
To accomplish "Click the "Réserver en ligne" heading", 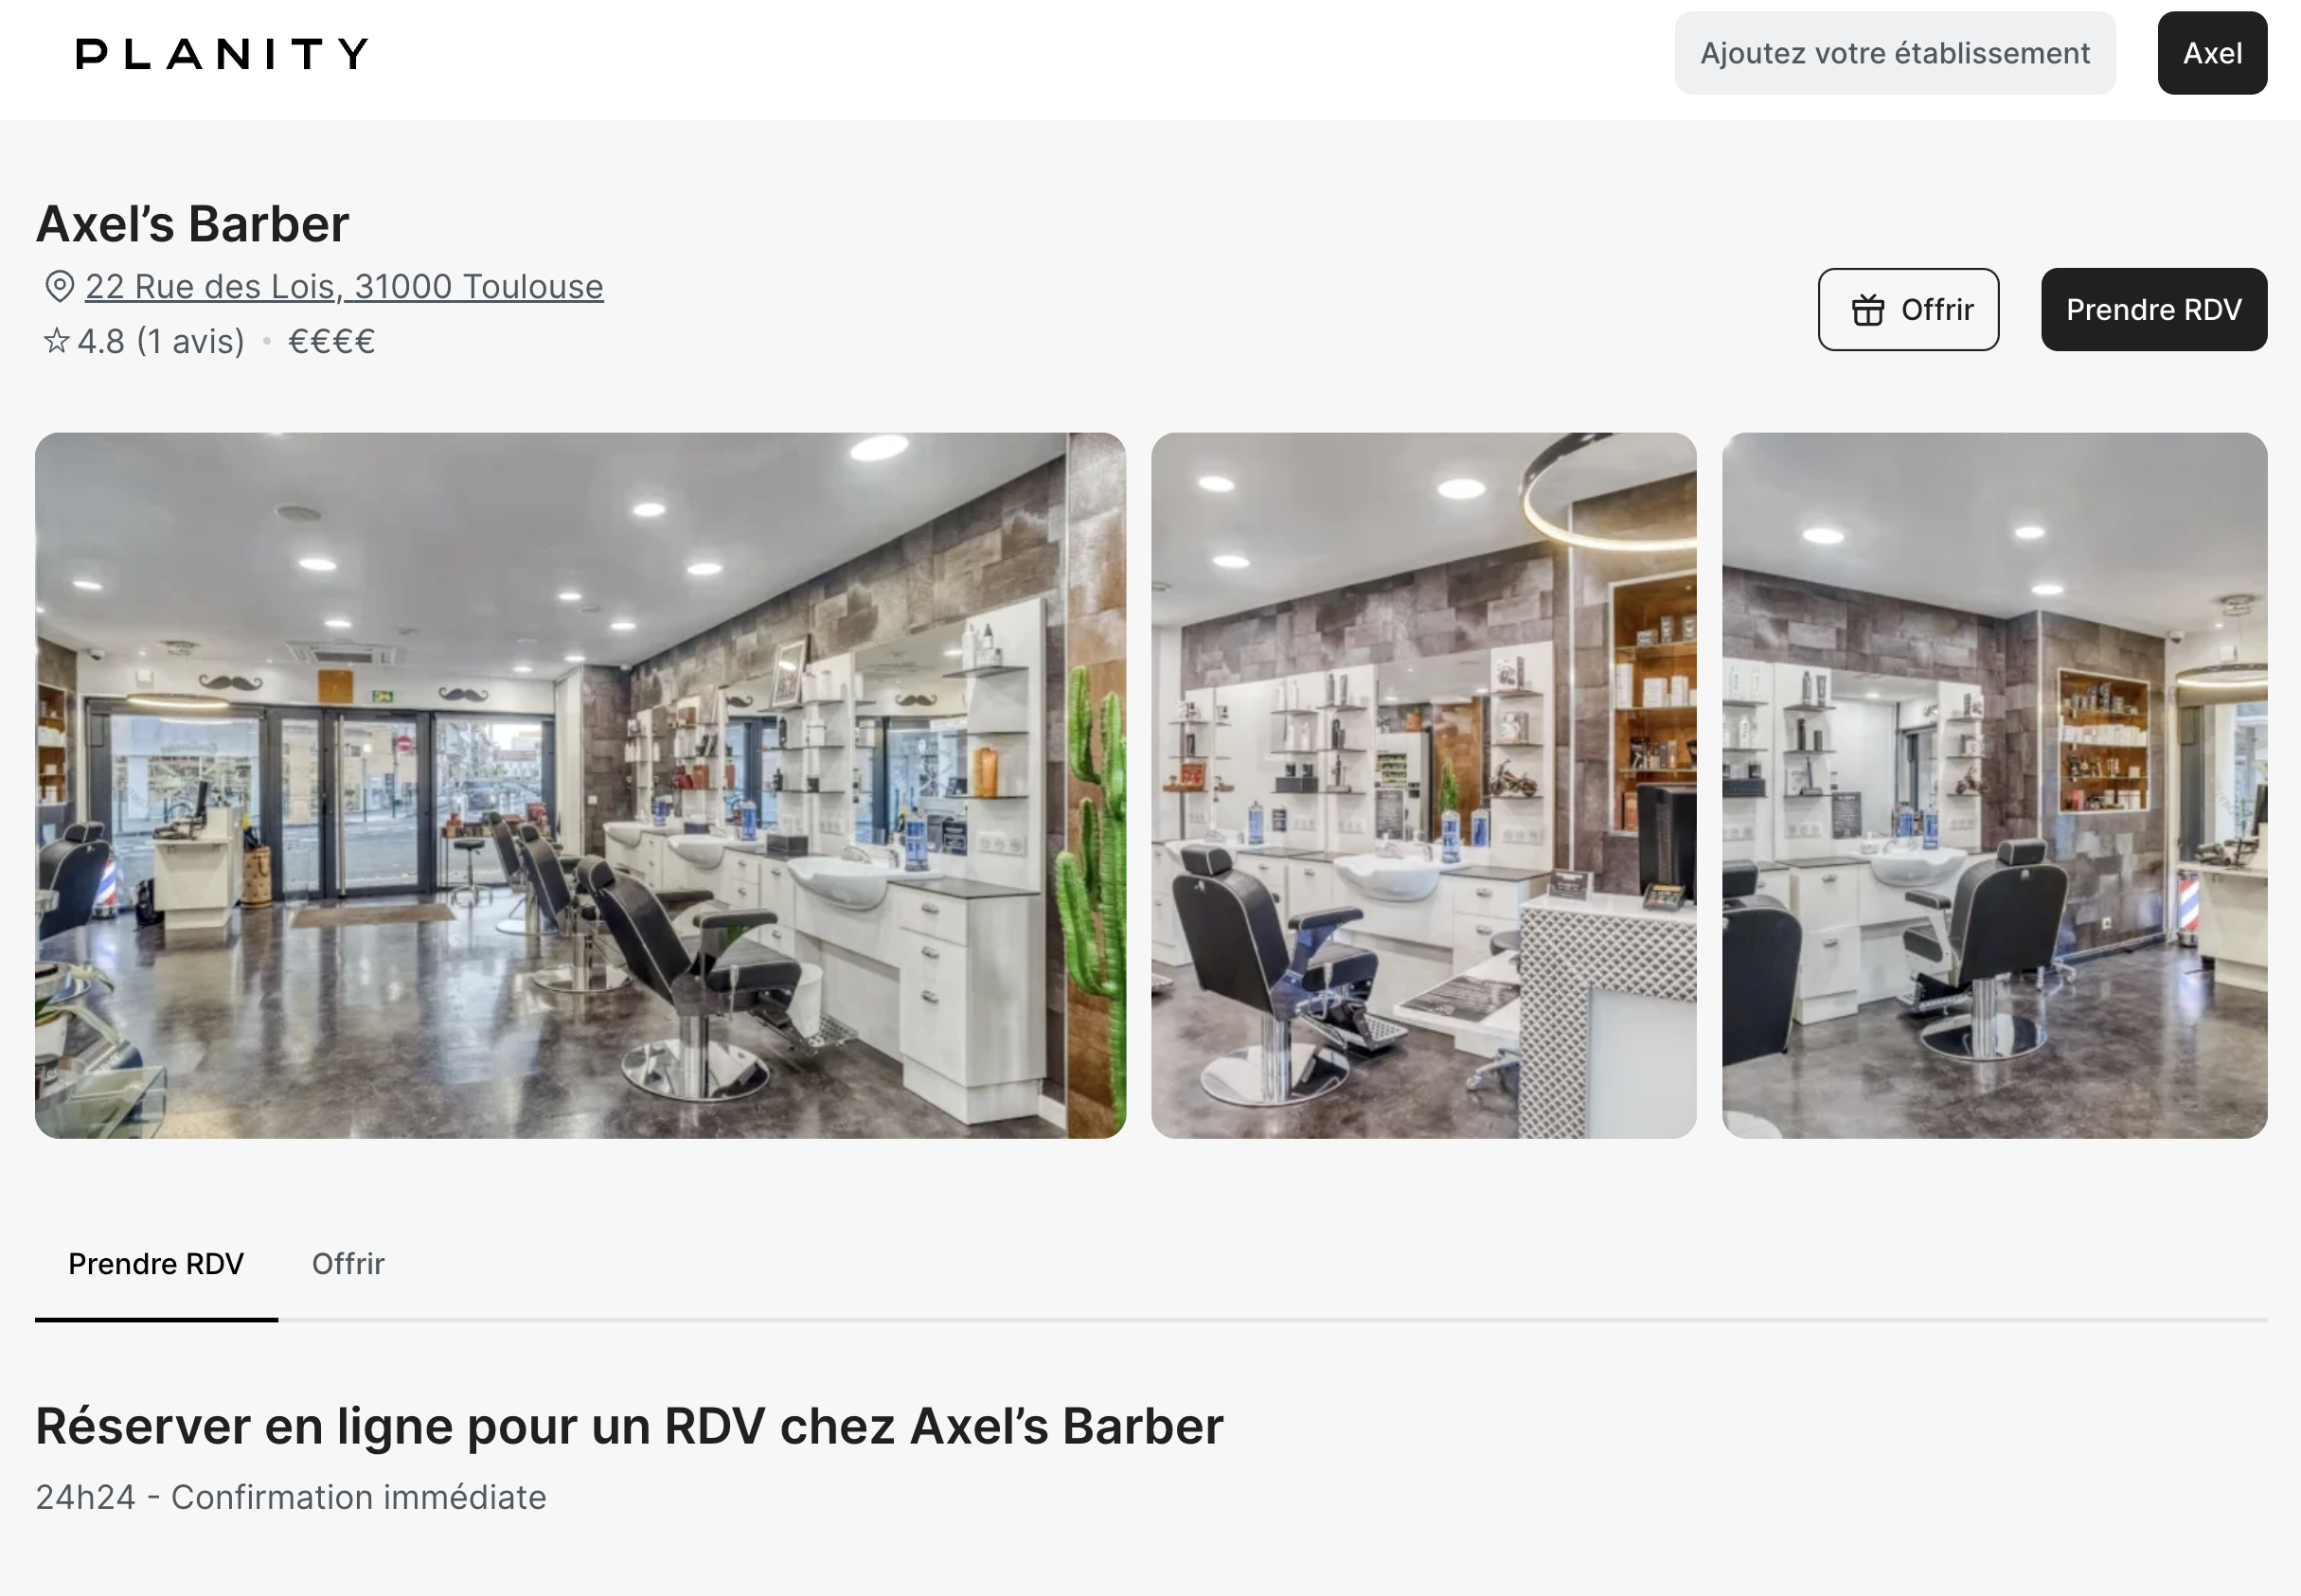I will tap(630, 1426).
